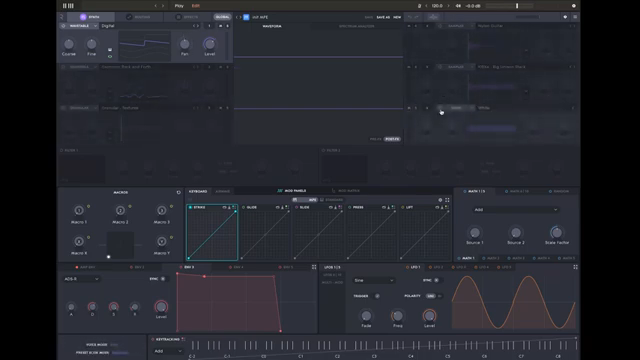Click the blue preset icon
The image size is (640, 360).
[x=246, y=17]
